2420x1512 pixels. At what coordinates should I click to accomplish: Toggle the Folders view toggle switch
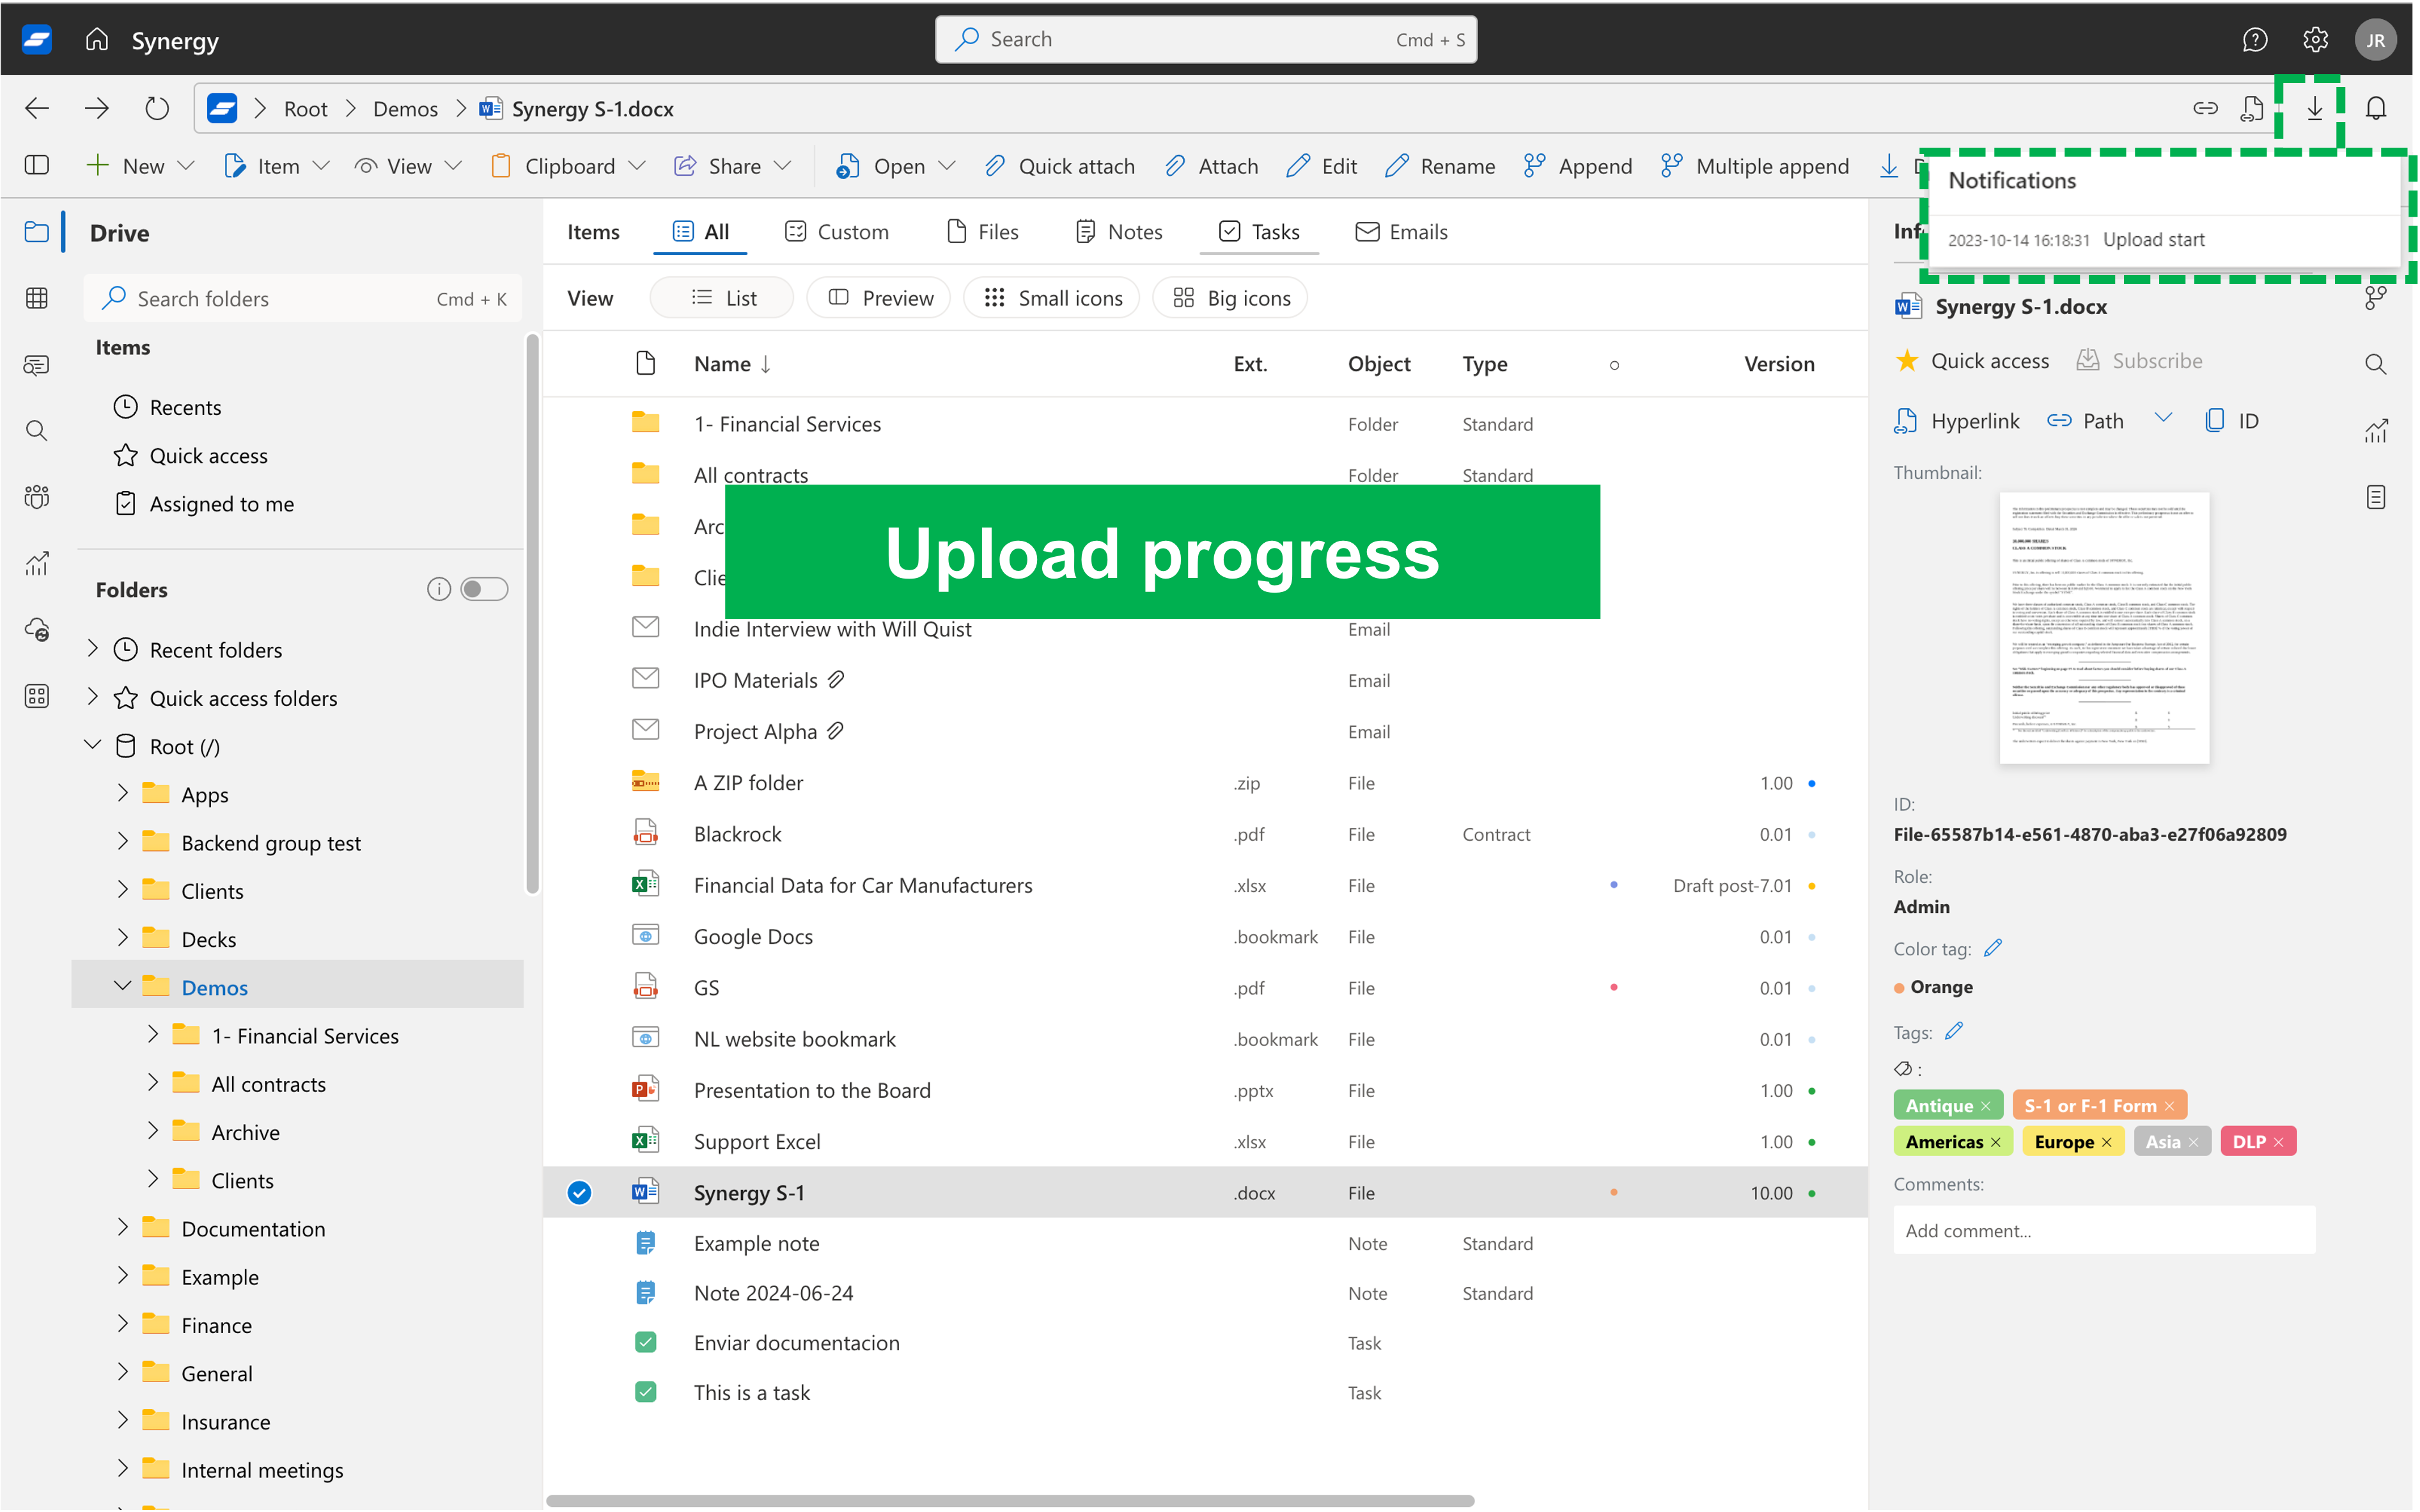coord(485,589)
